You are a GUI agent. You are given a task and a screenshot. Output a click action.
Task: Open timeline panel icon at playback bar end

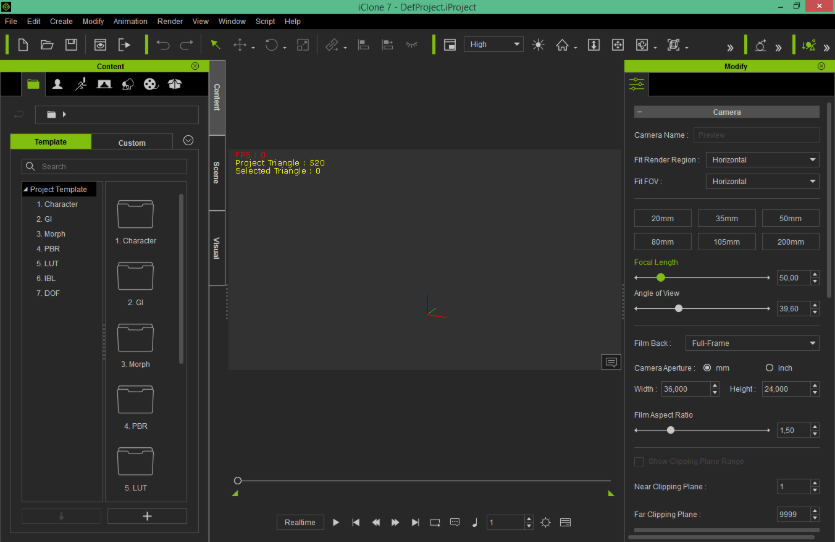tap(565, 522)
